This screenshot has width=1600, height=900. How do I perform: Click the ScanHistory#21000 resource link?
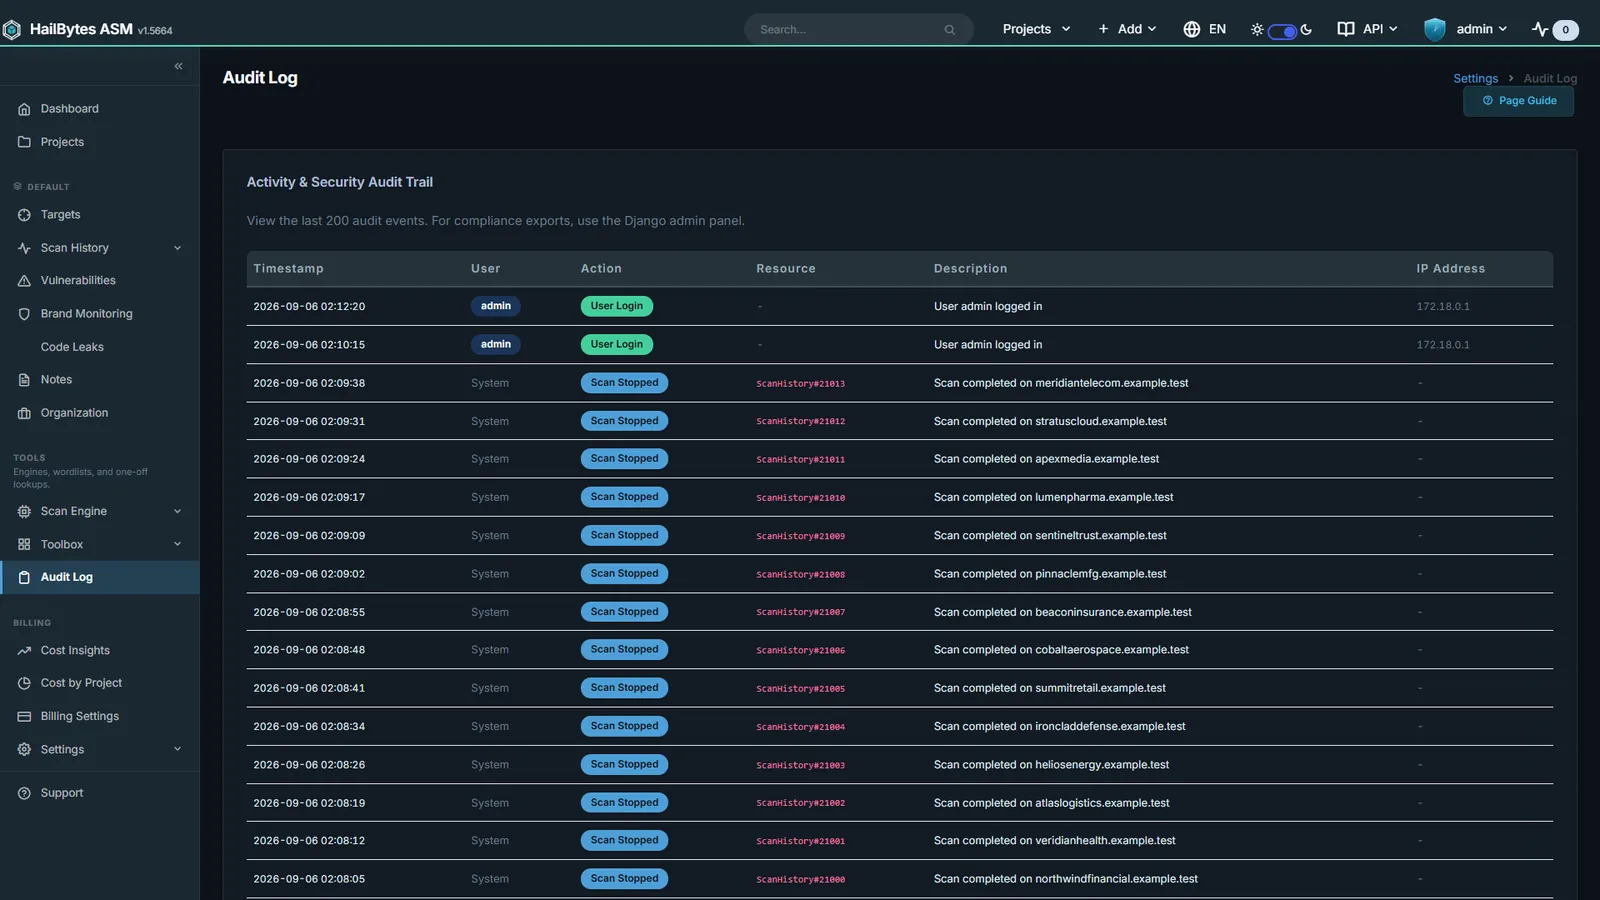[800, 880]
